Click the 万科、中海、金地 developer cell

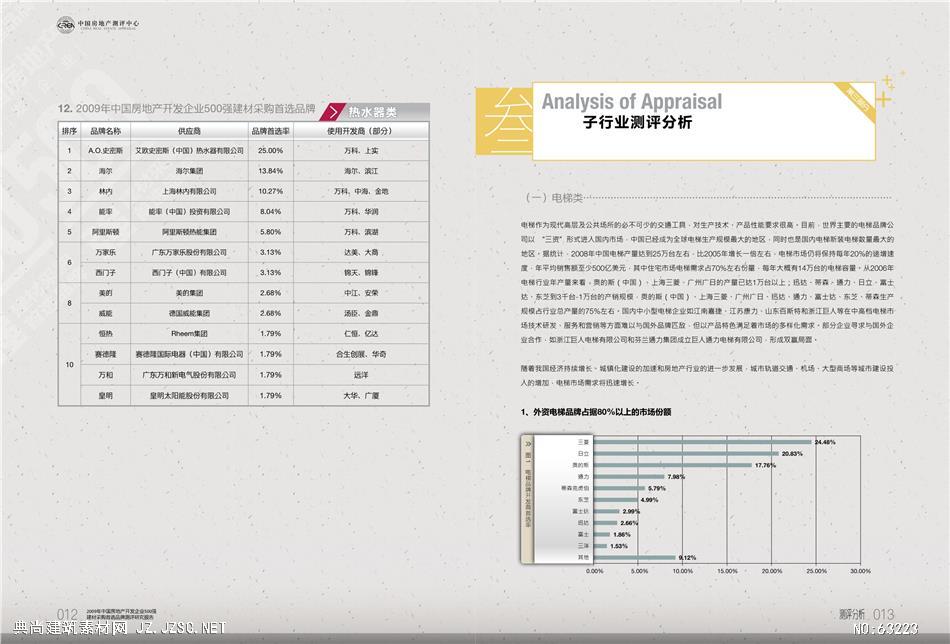[x=361, y=191]
